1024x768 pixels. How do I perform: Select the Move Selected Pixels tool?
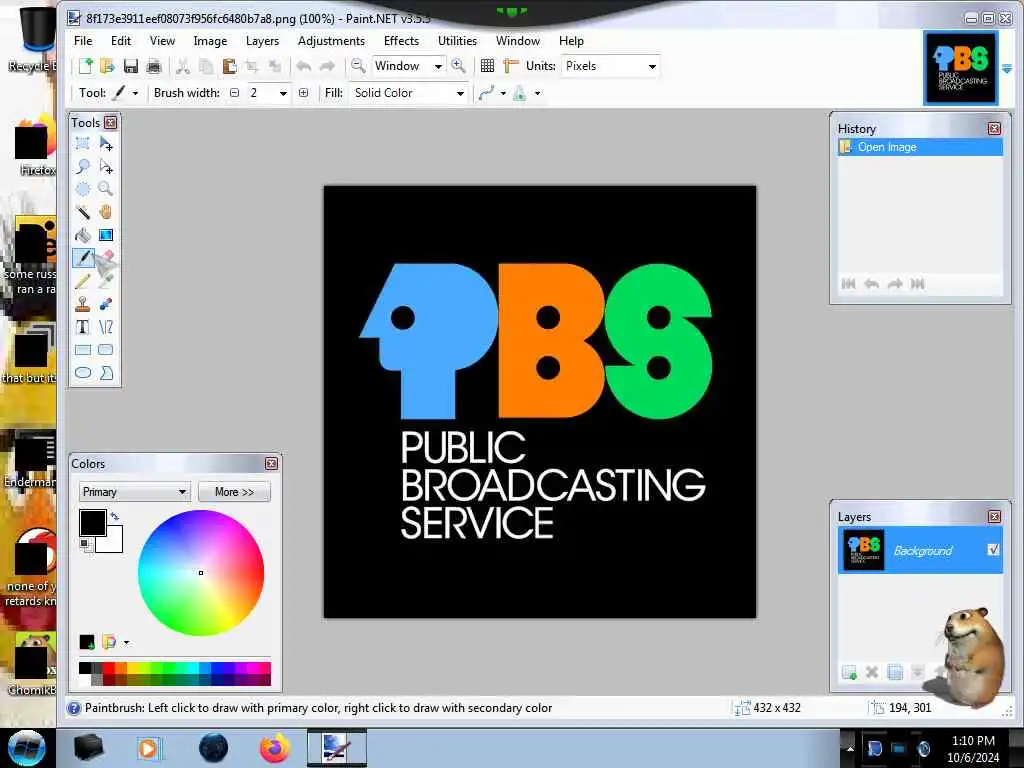(x=106, y=143)
